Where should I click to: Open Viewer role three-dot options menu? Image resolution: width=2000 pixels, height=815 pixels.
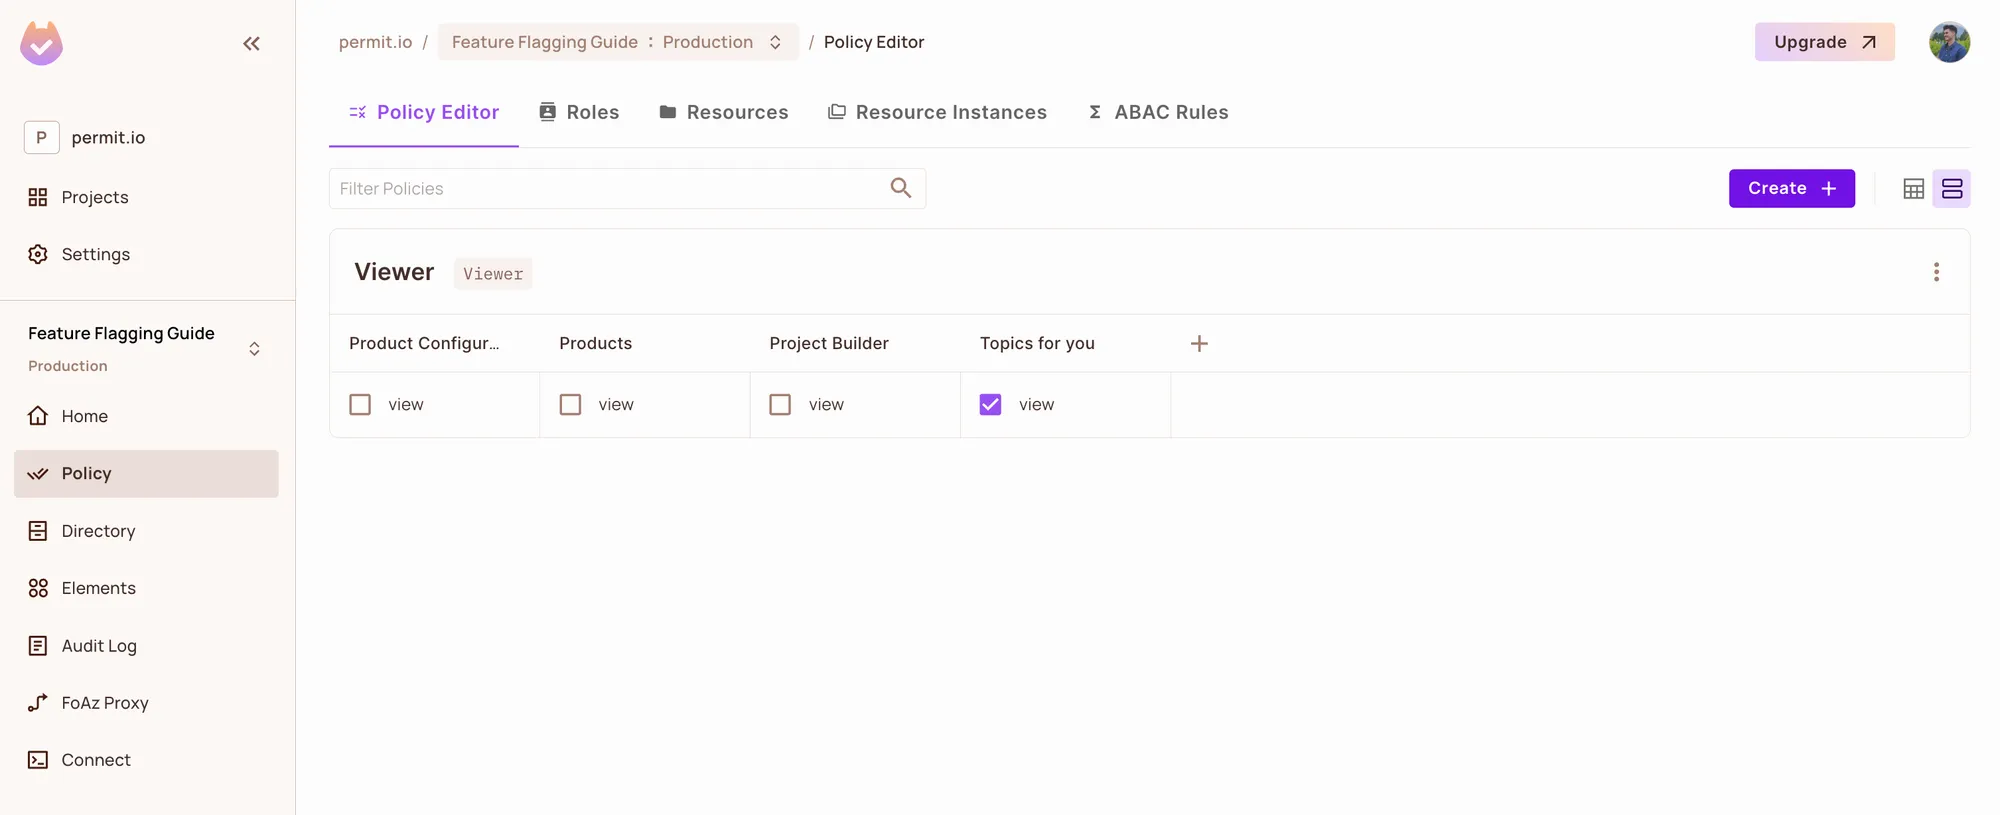1936,272
